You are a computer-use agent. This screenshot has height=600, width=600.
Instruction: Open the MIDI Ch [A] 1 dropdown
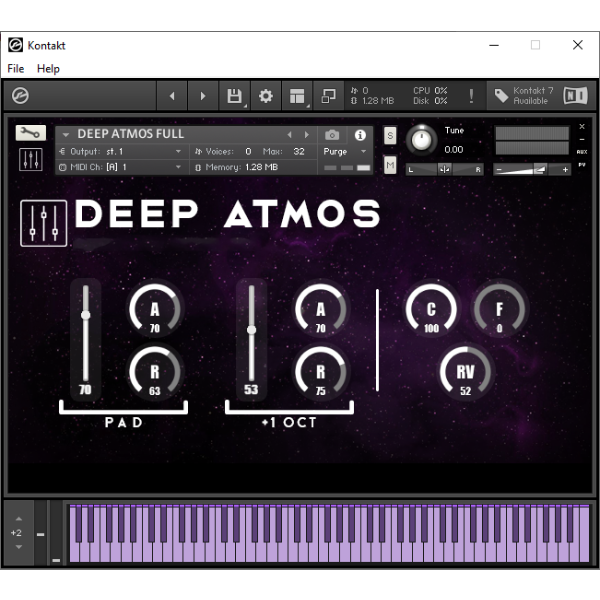tap(121, 167)
